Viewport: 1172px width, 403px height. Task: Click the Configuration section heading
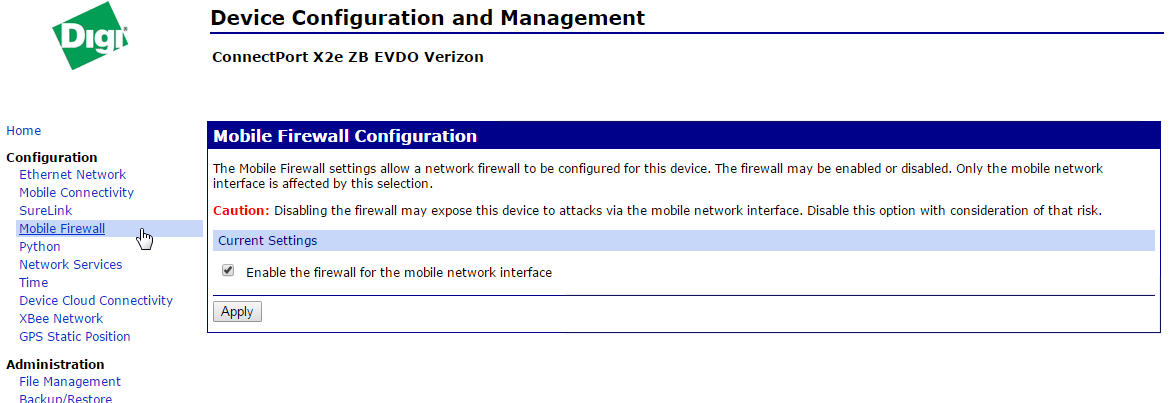coord(52,157)
